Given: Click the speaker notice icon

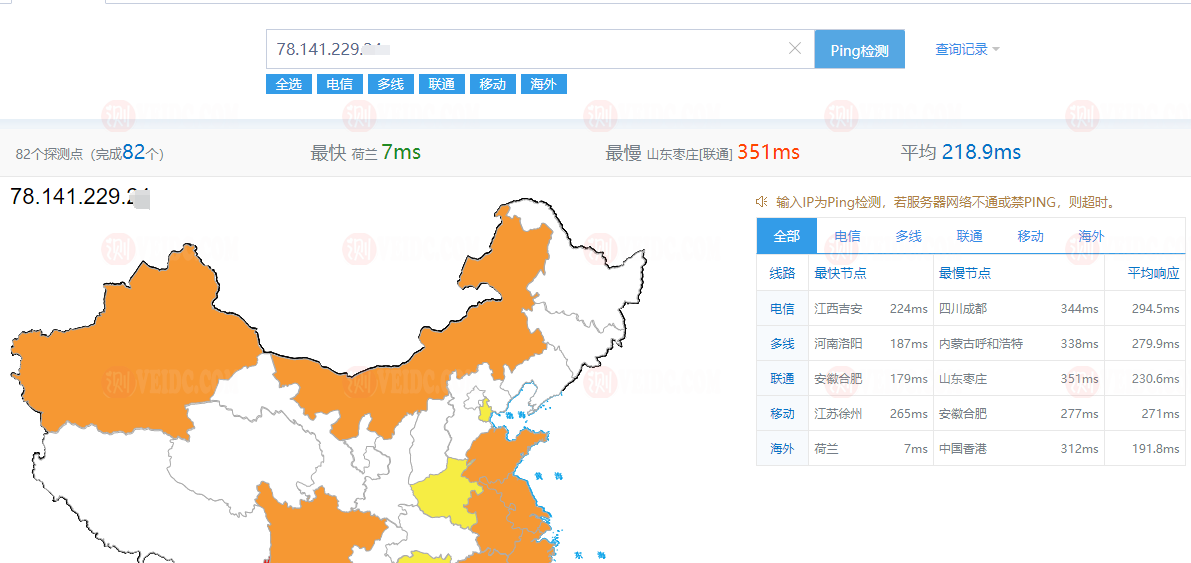Looking at the screenshot, I should click(761, 201).
